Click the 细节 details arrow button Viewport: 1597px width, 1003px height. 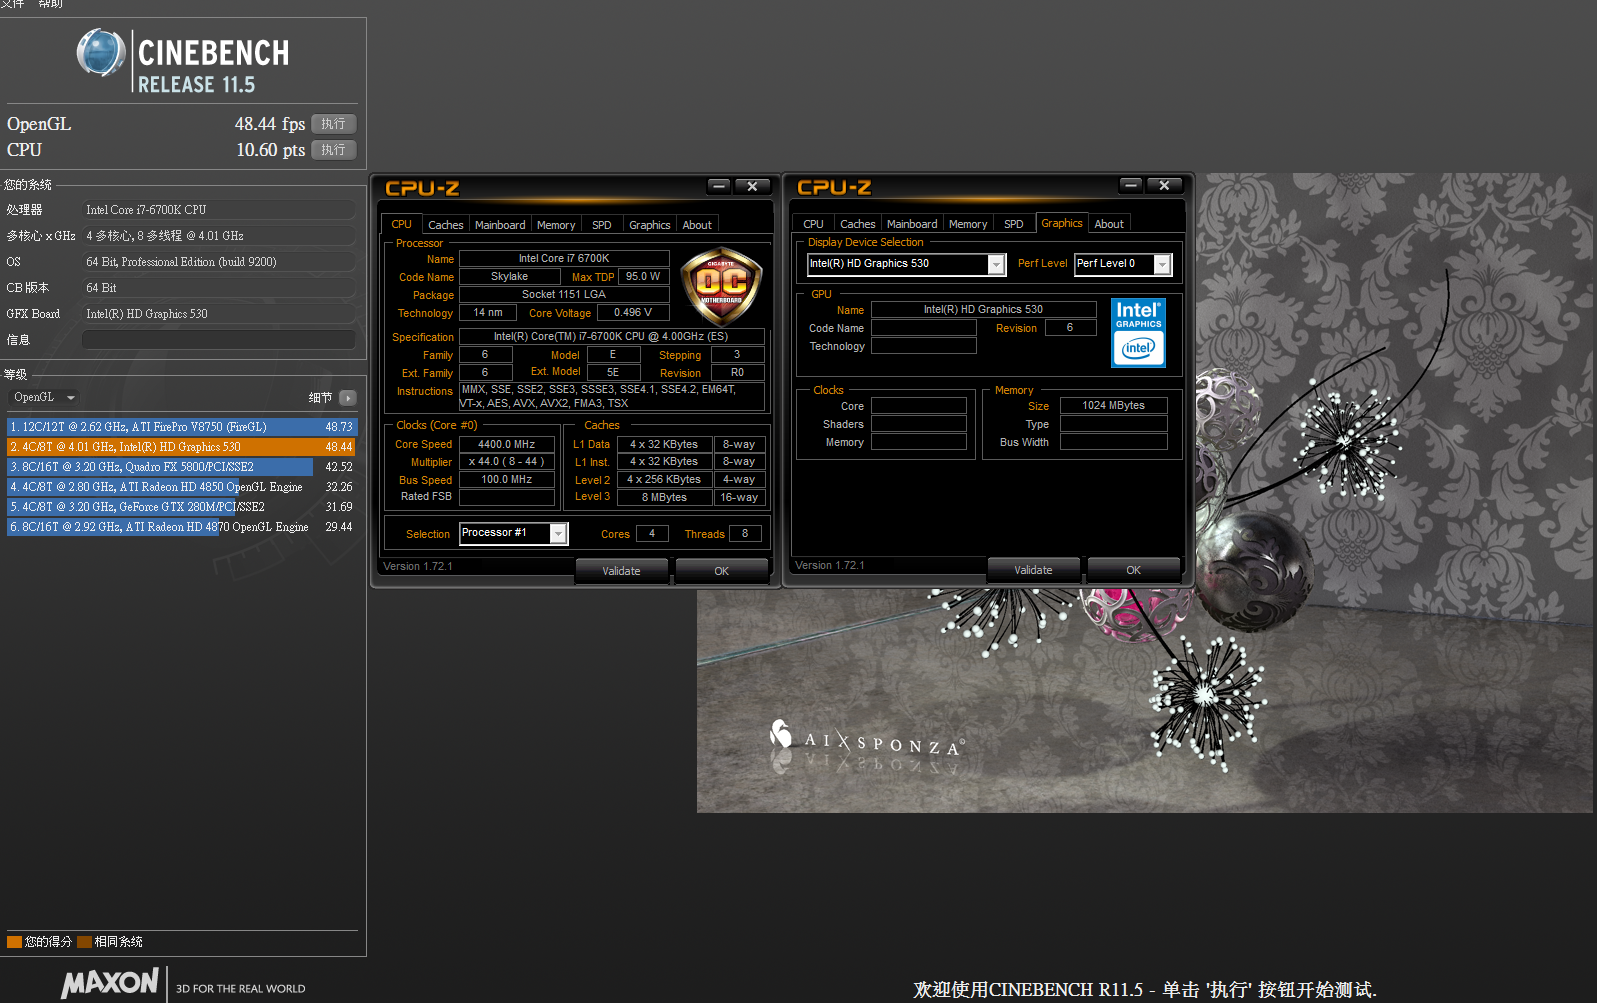pyautogui.click(x=348, y=398)
